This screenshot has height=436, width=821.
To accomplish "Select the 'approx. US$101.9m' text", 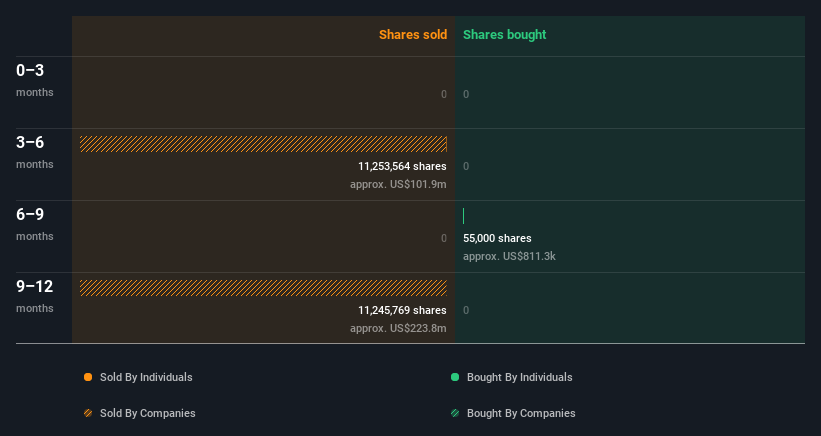I will [398, 184].
